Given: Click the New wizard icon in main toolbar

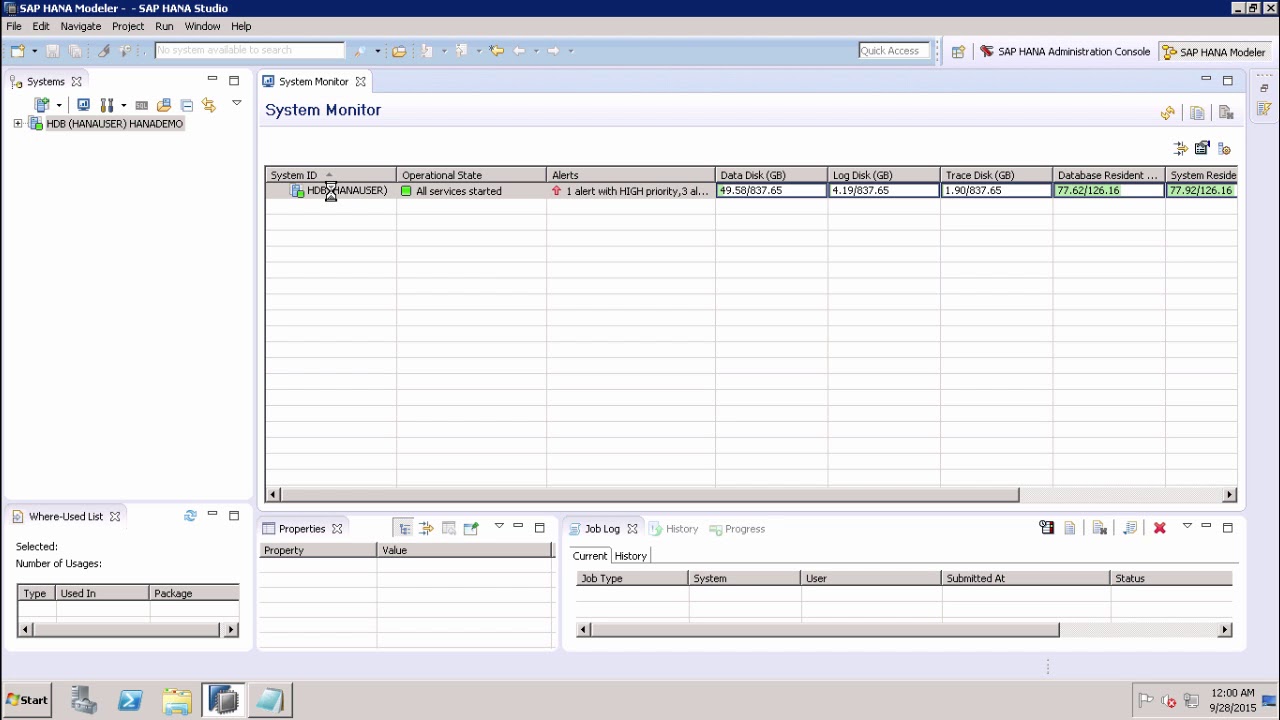Looking at the screenshot, I should click(18, 51).
